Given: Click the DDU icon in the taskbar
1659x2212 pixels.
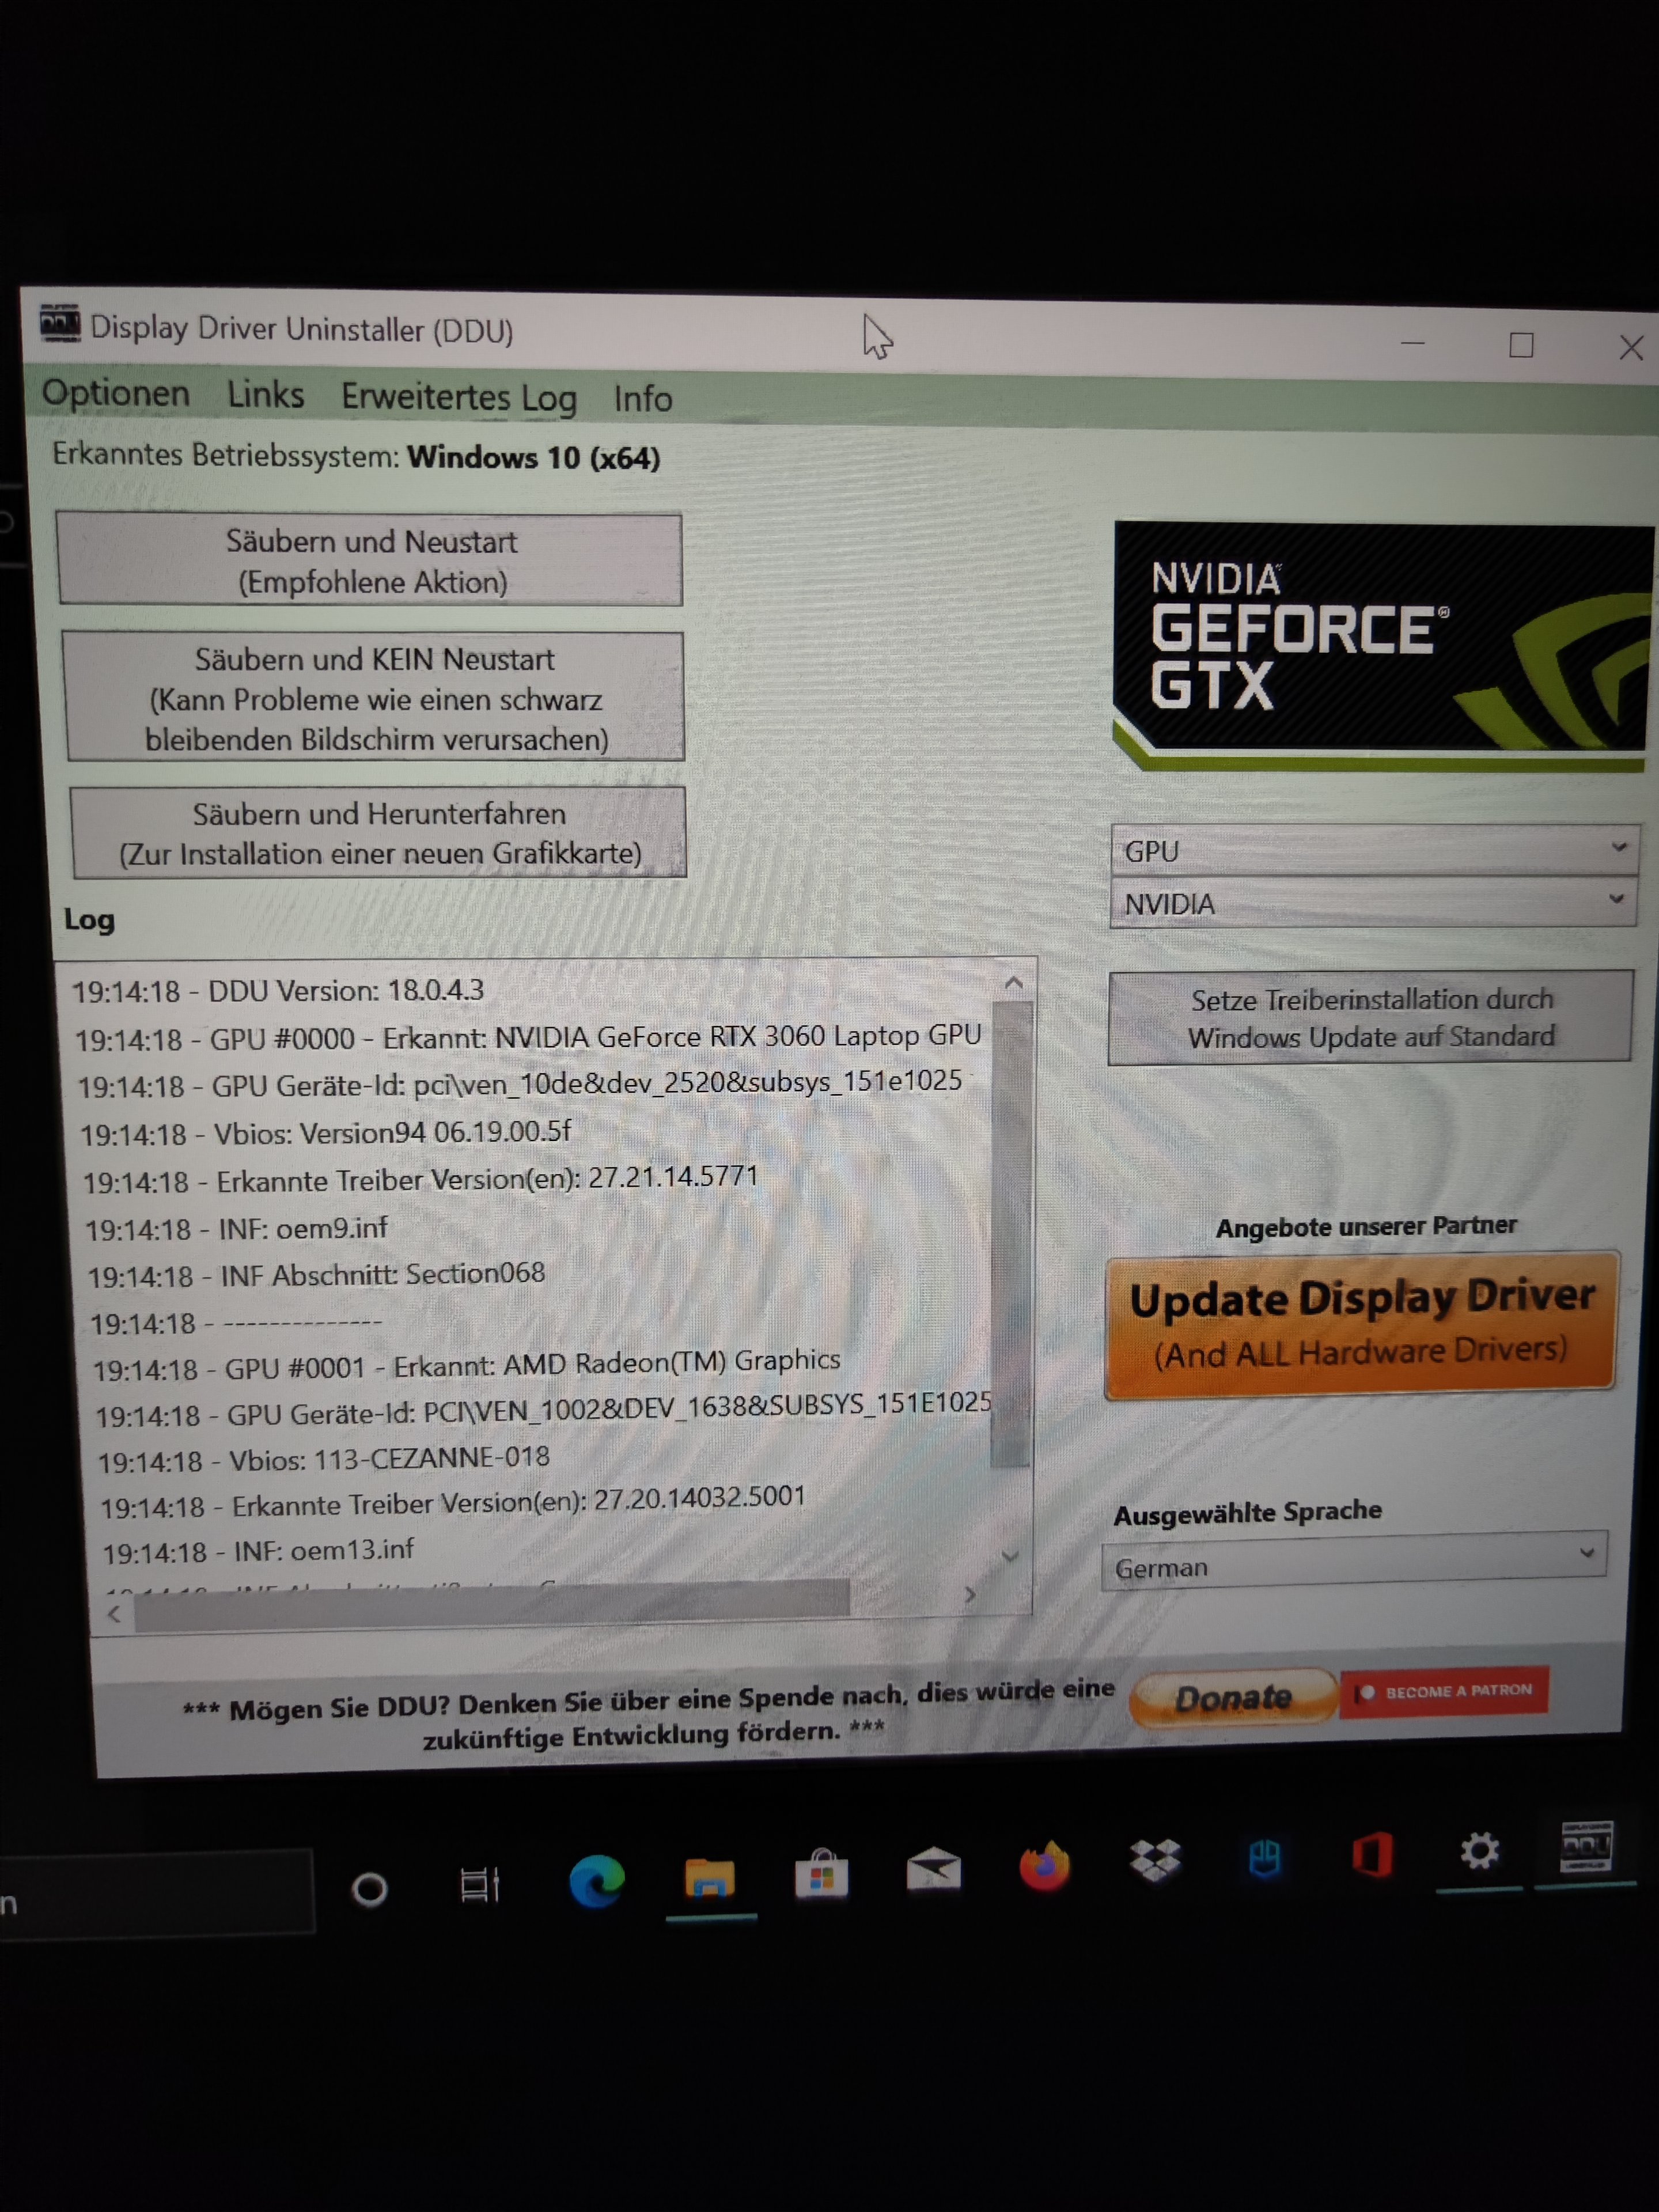Looking at the screenshot, I should pos(1586,1847).
